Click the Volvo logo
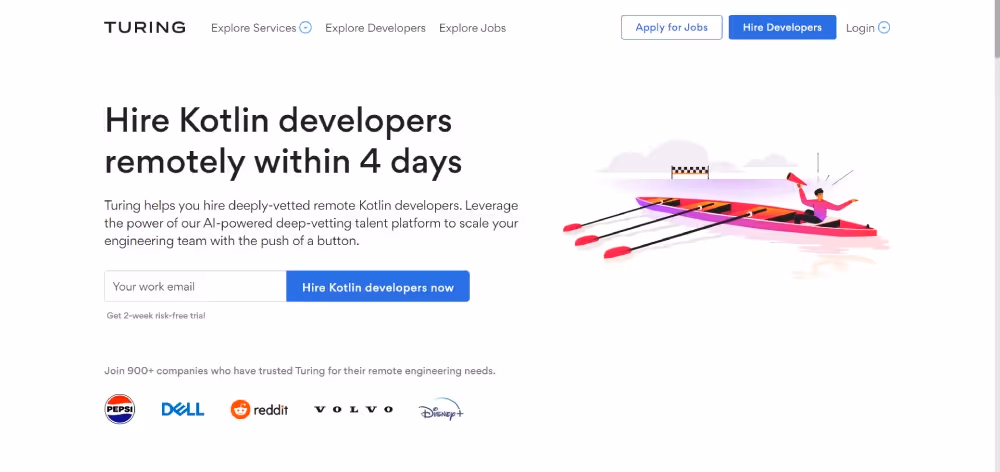This screenshot has height=472, width=1000. click(353, 409)
